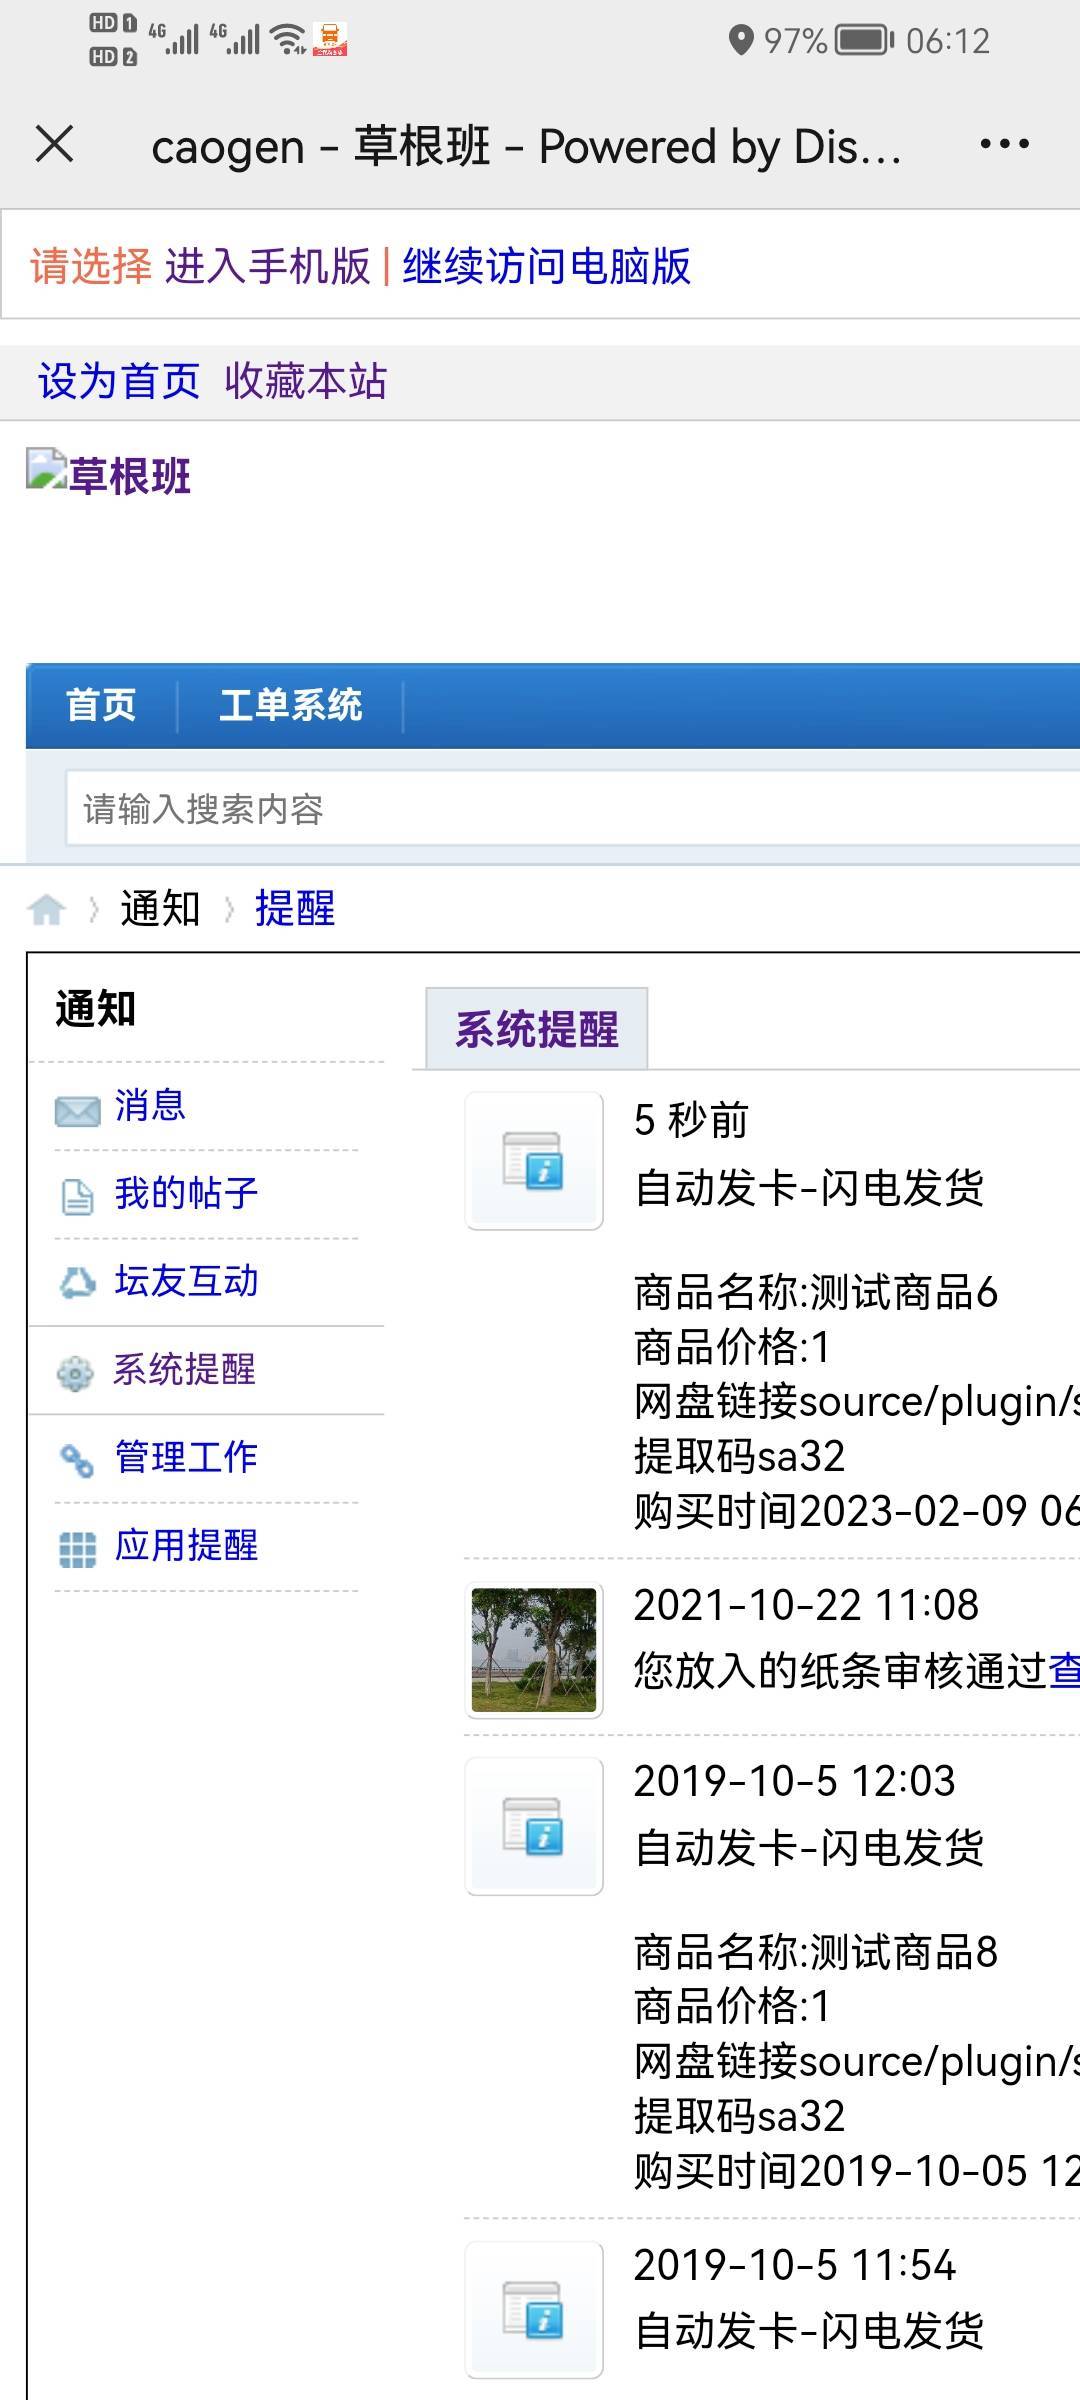Click the link icon beside 管理工作
The height and width of the screenshot is (2400, 1080).
pyautogui.click(x=77, y=1460)
